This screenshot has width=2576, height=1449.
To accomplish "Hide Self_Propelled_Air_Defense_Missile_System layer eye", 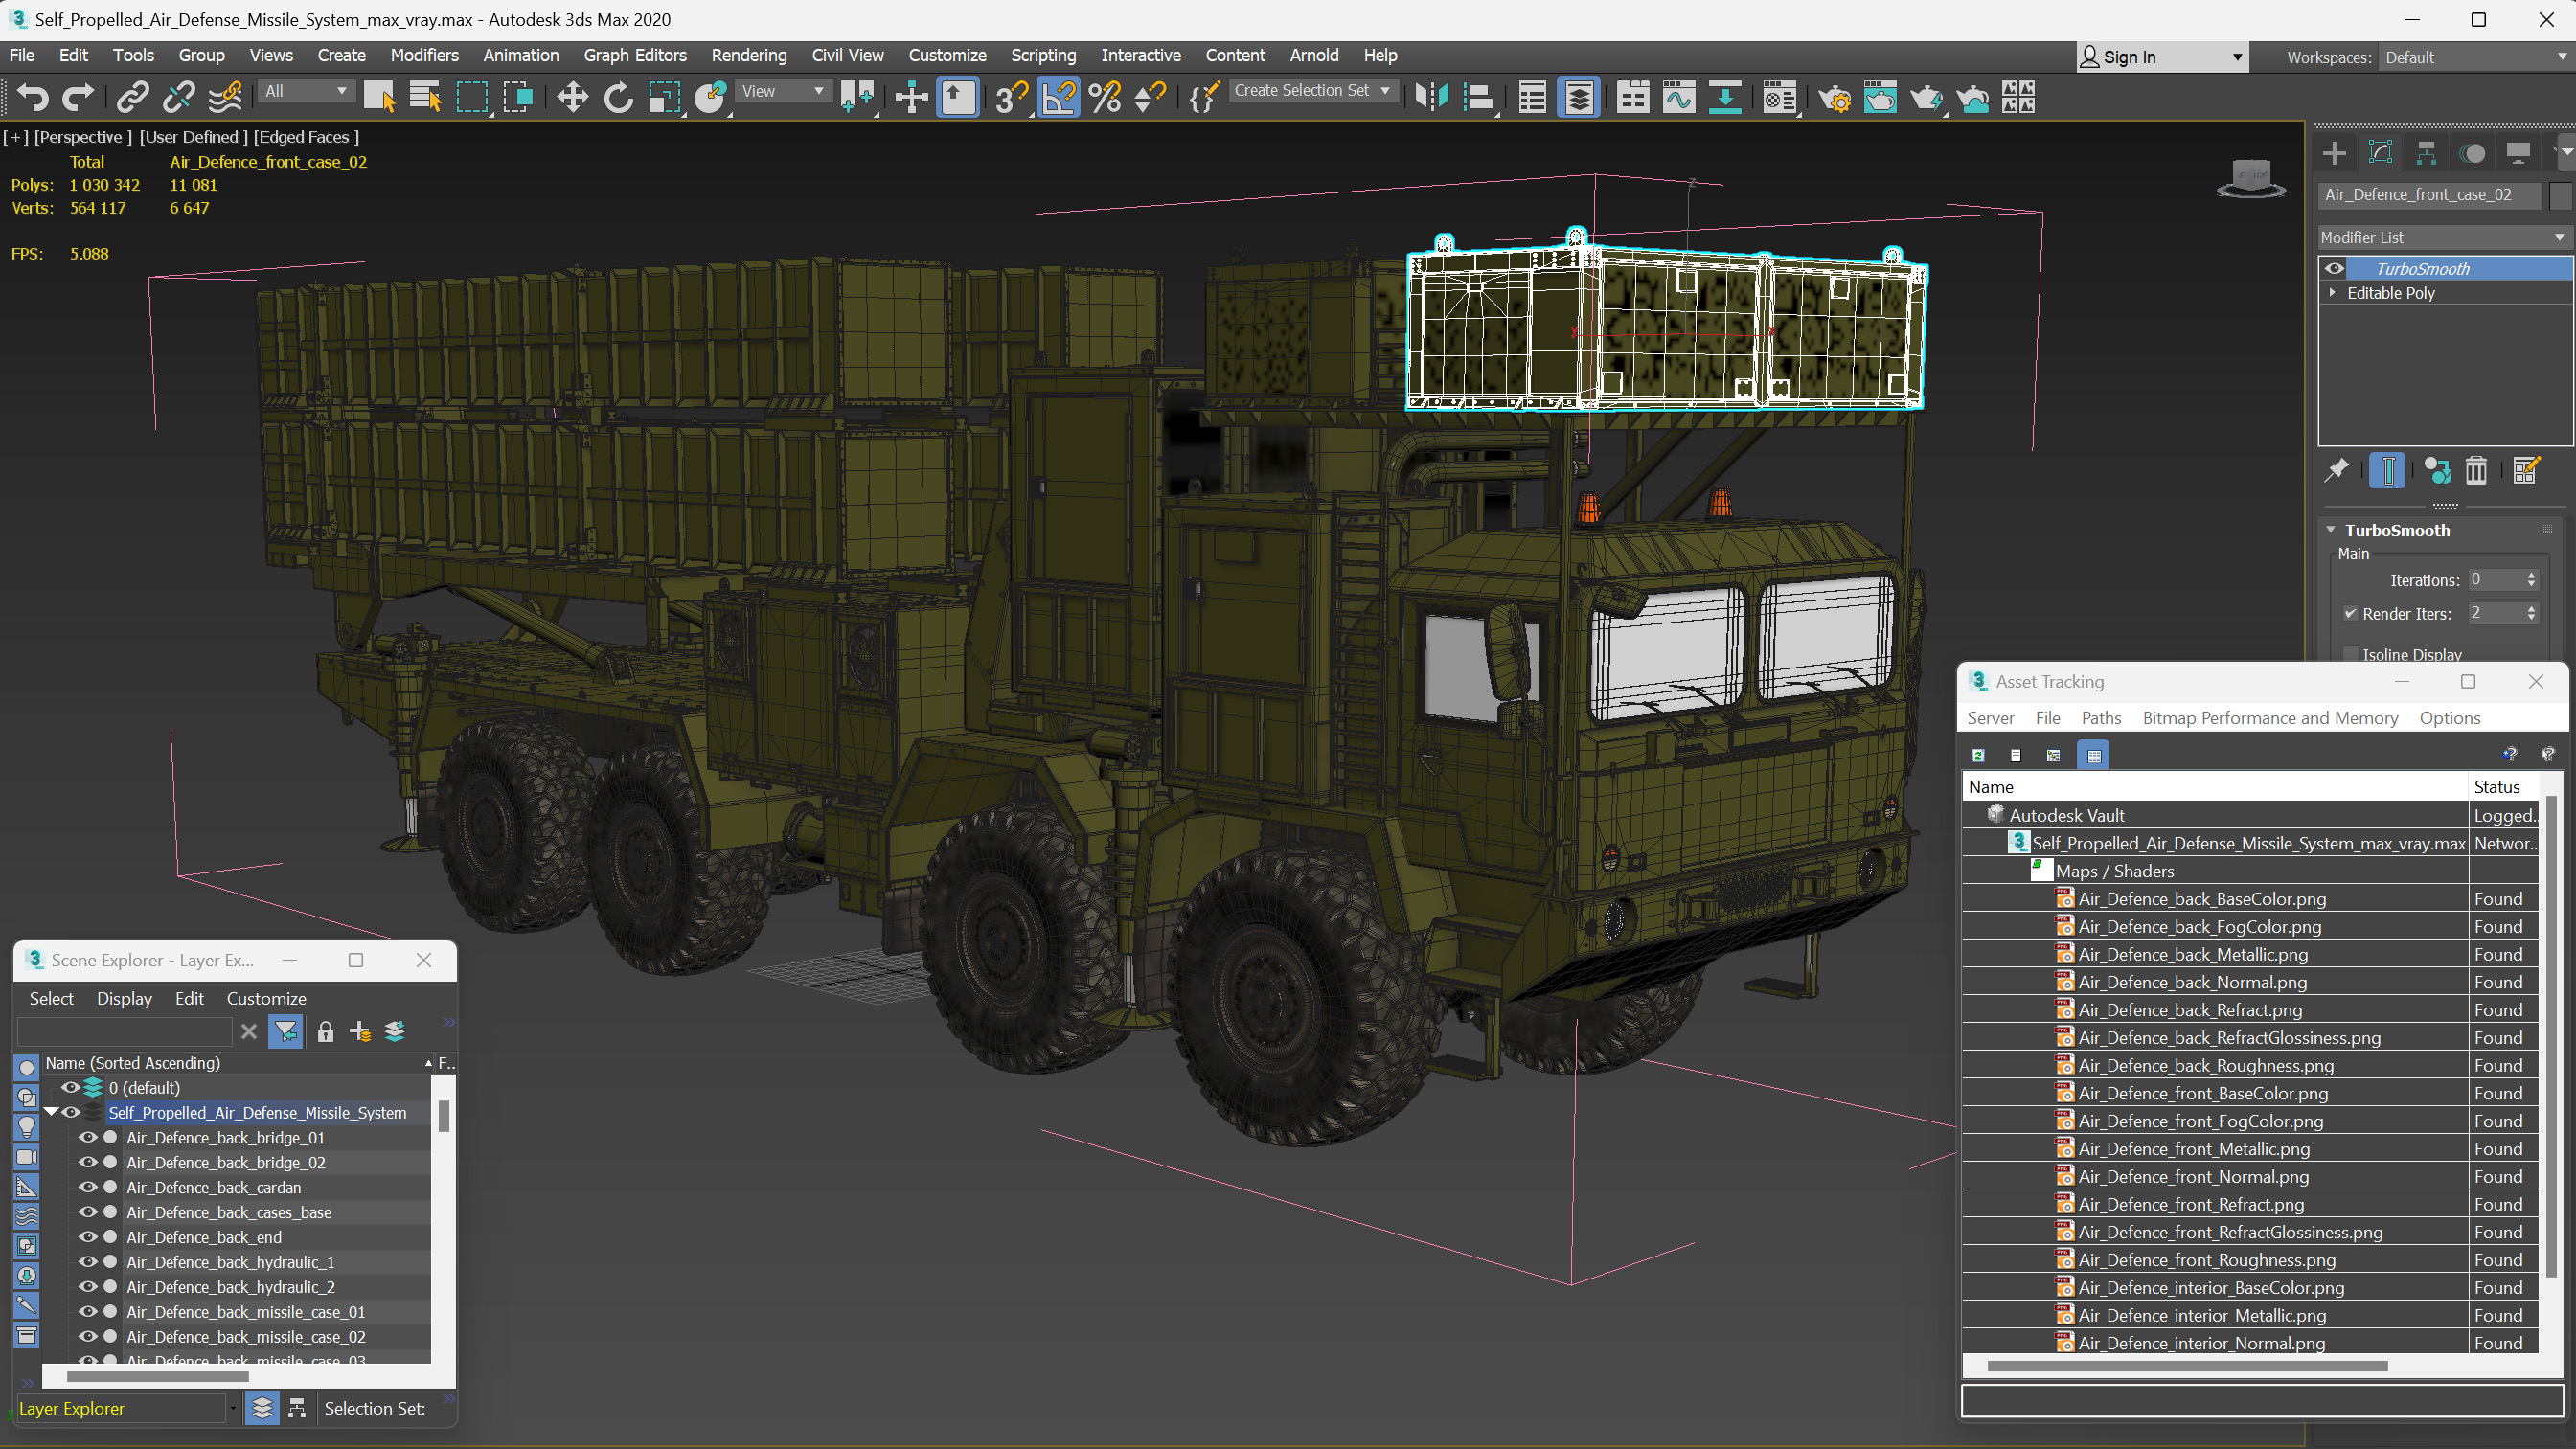I will [70, 1112].
